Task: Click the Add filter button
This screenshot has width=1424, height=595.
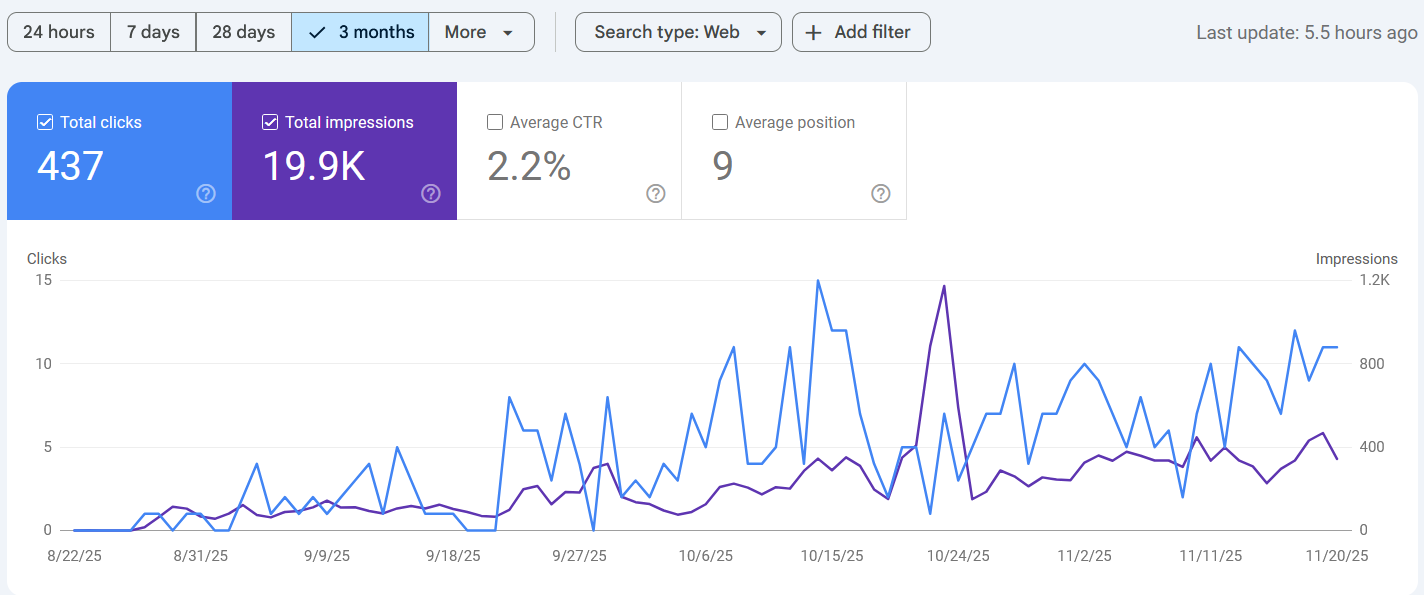Action: point(861,32)
